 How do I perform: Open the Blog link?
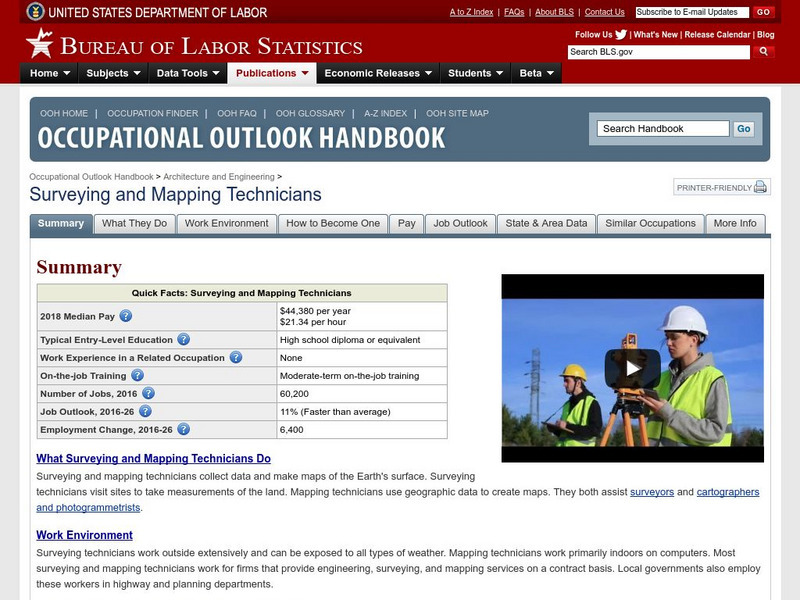765,35
